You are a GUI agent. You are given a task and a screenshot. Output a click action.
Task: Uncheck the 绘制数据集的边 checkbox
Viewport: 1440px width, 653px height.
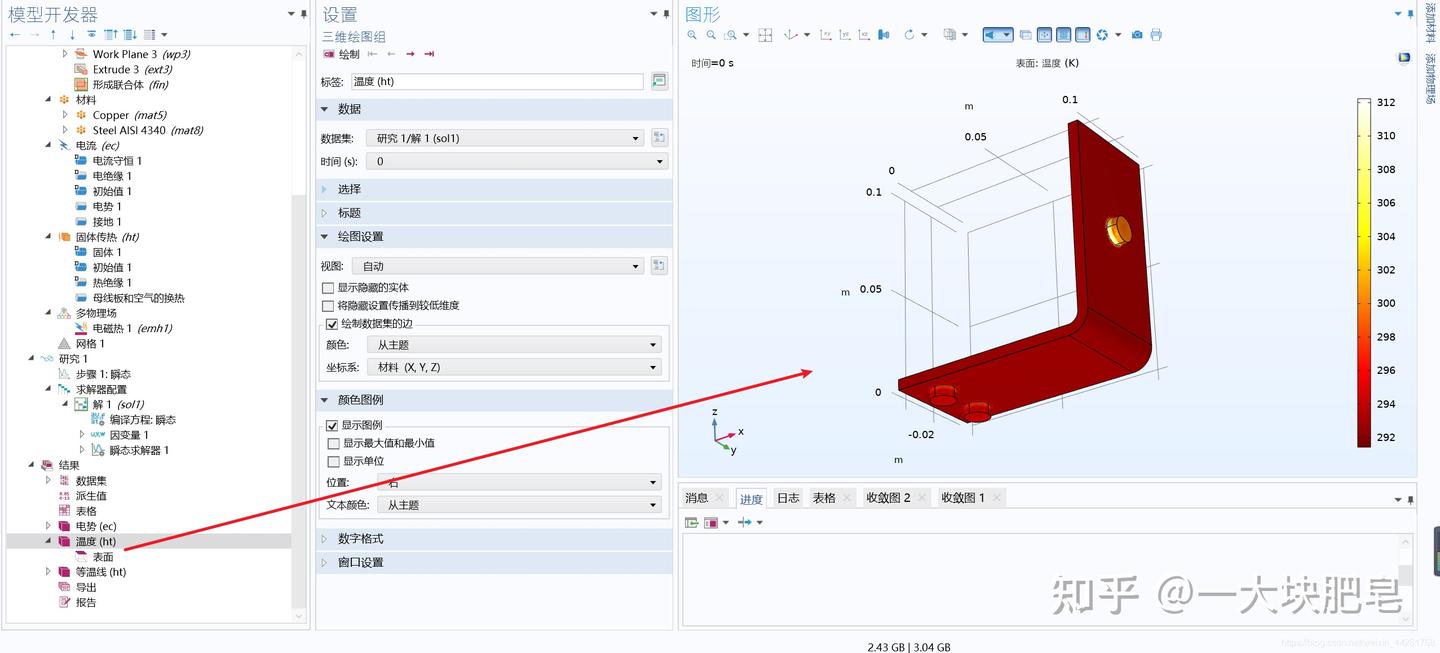pos(332,324)
